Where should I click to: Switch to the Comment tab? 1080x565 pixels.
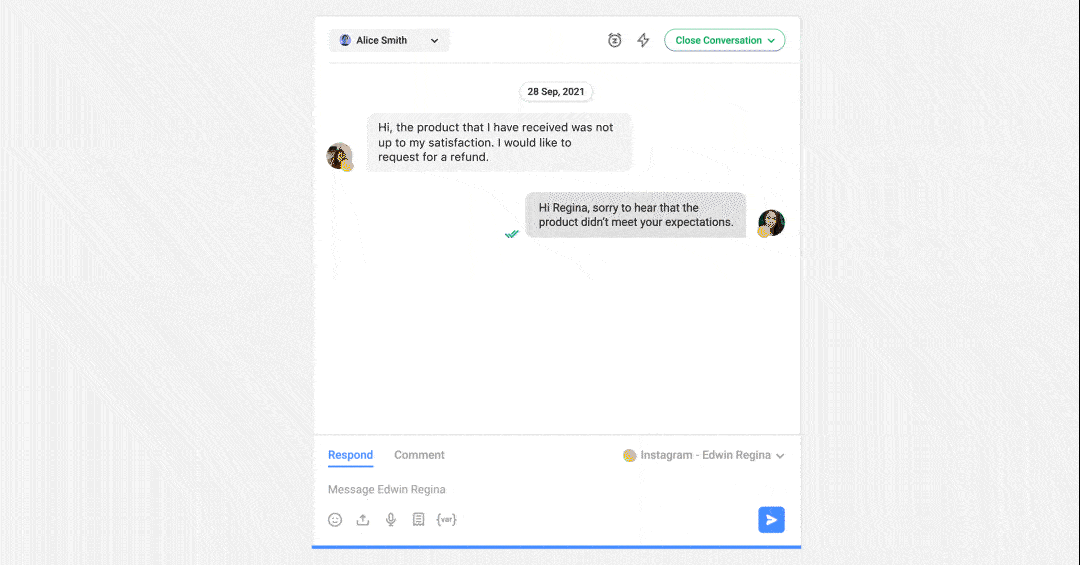419,455
